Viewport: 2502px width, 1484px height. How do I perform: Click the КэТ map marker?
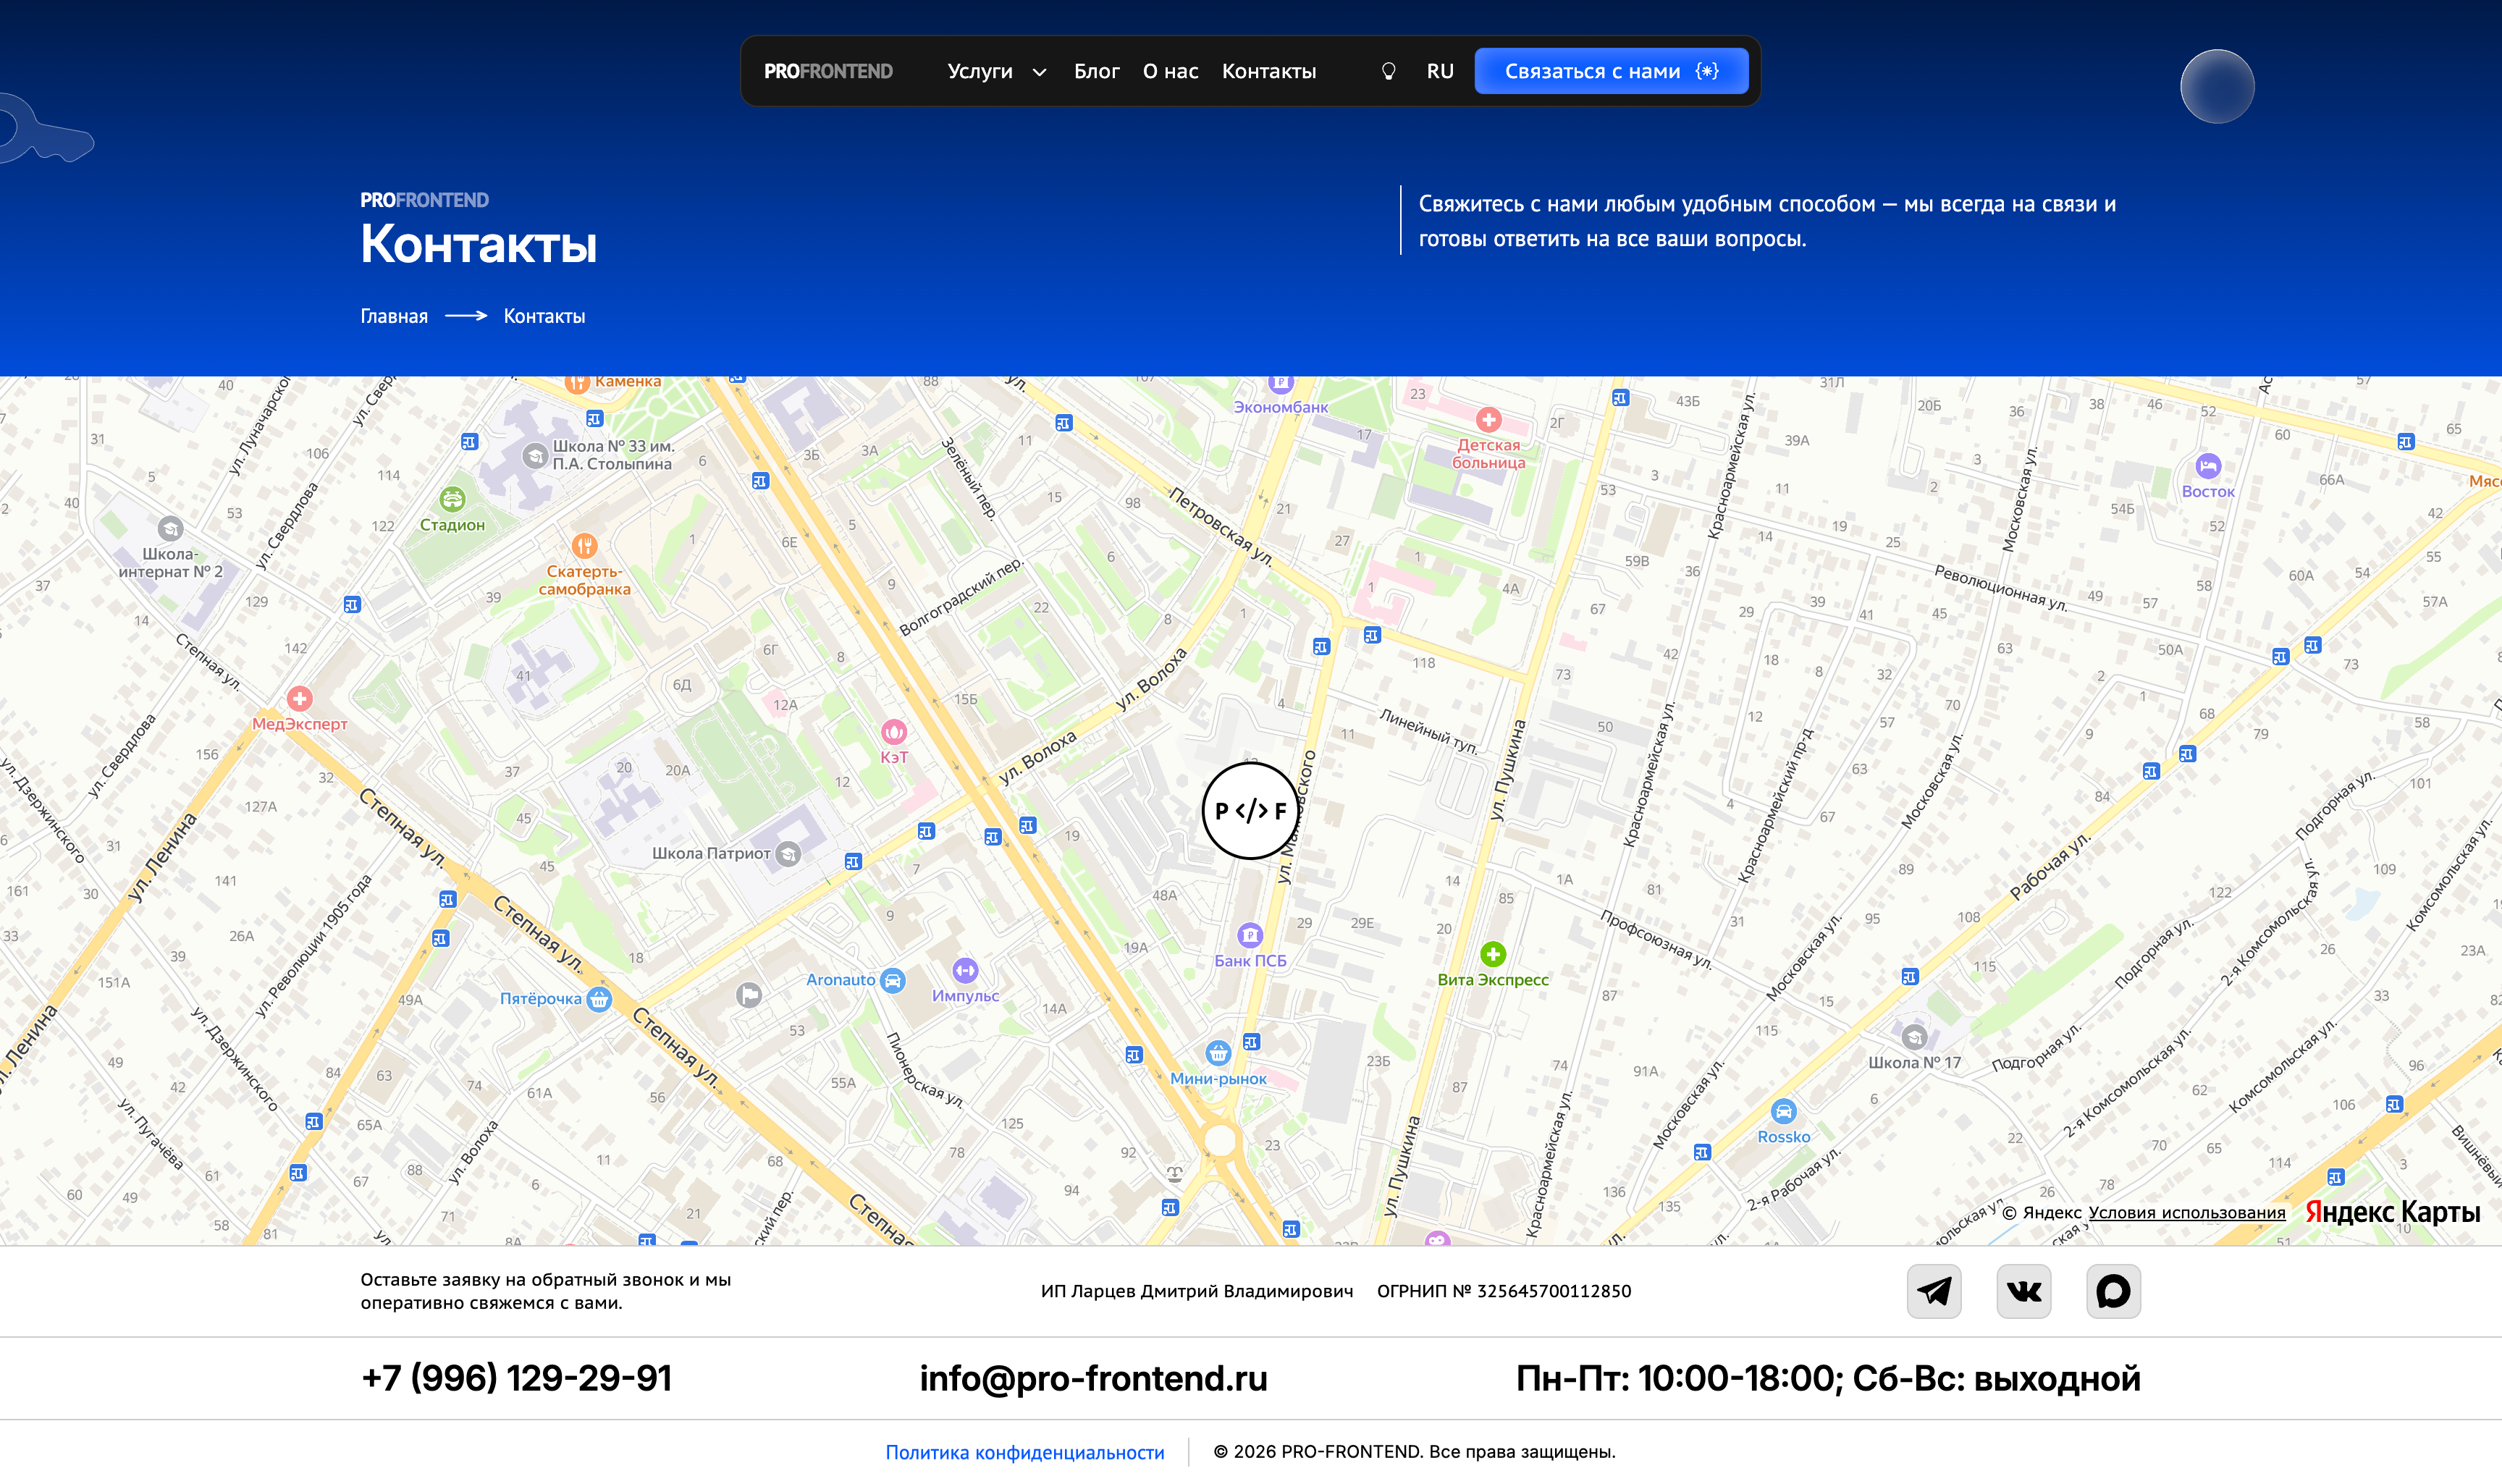coord(893,732)
